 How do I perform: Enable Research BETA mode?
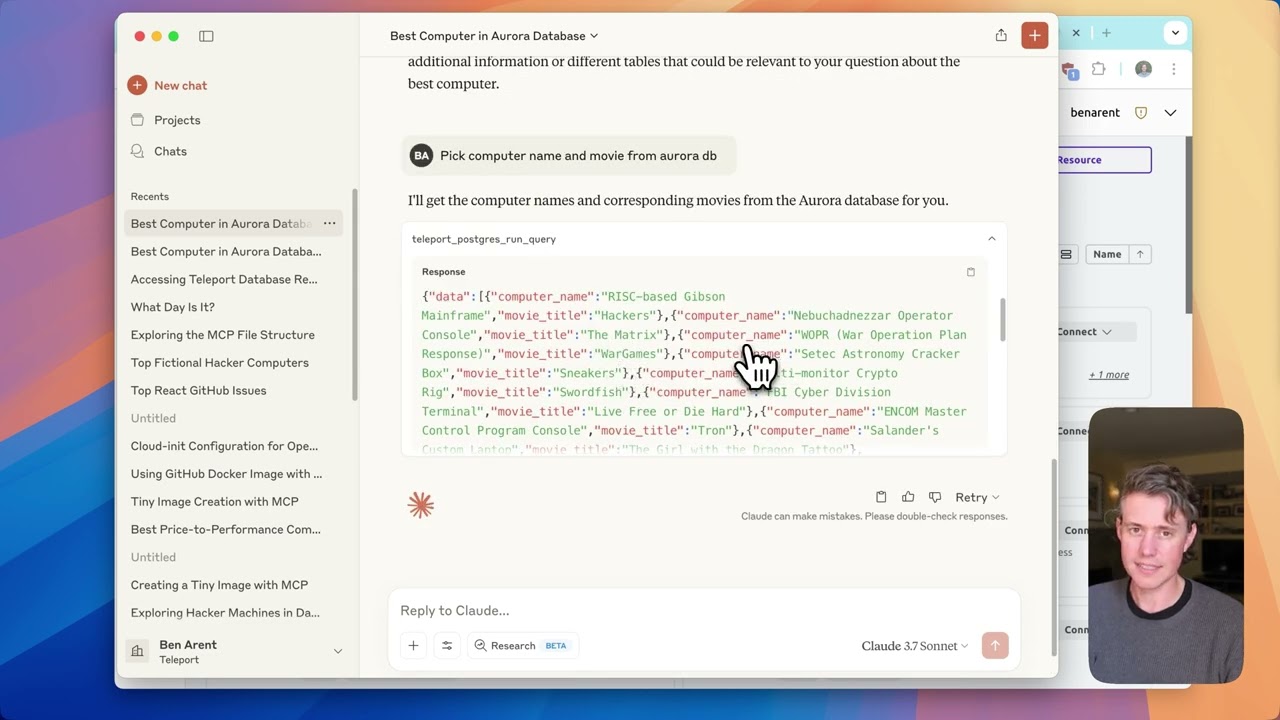pos(522,645)
